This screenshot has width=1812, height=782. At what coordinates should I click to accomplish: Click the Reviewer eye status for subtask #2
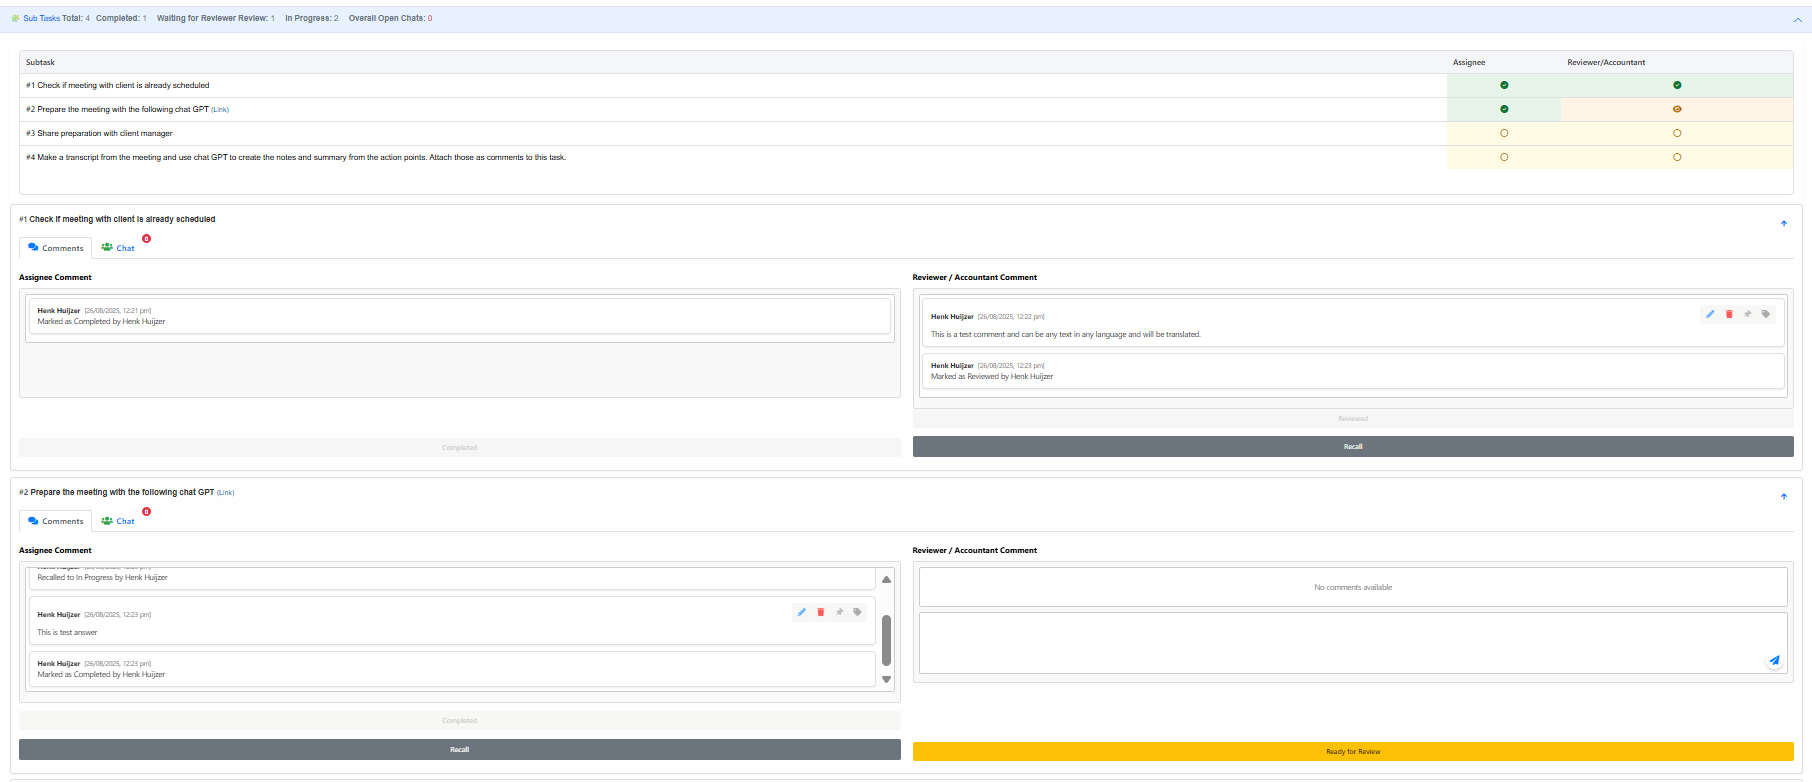(x=1677, y=109)
